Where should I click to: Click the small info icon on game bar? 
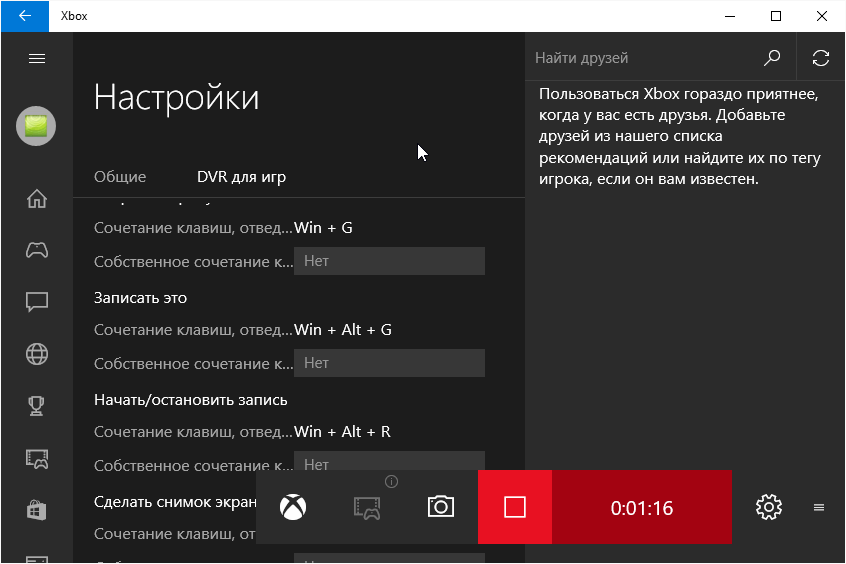391,481
